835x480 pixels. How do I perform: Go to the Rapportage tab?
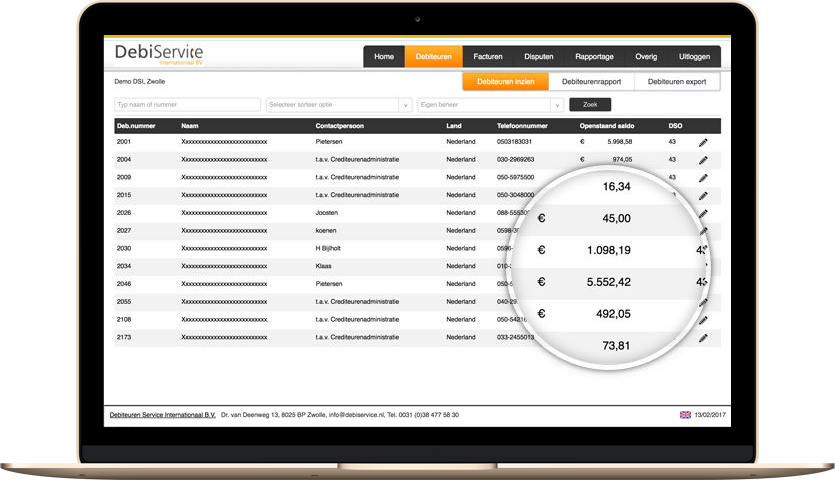coord(595,57)
